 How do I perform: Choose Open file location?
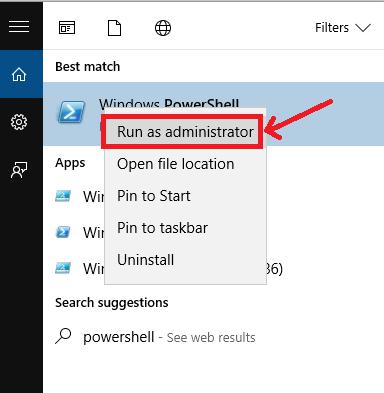(185, 164)
